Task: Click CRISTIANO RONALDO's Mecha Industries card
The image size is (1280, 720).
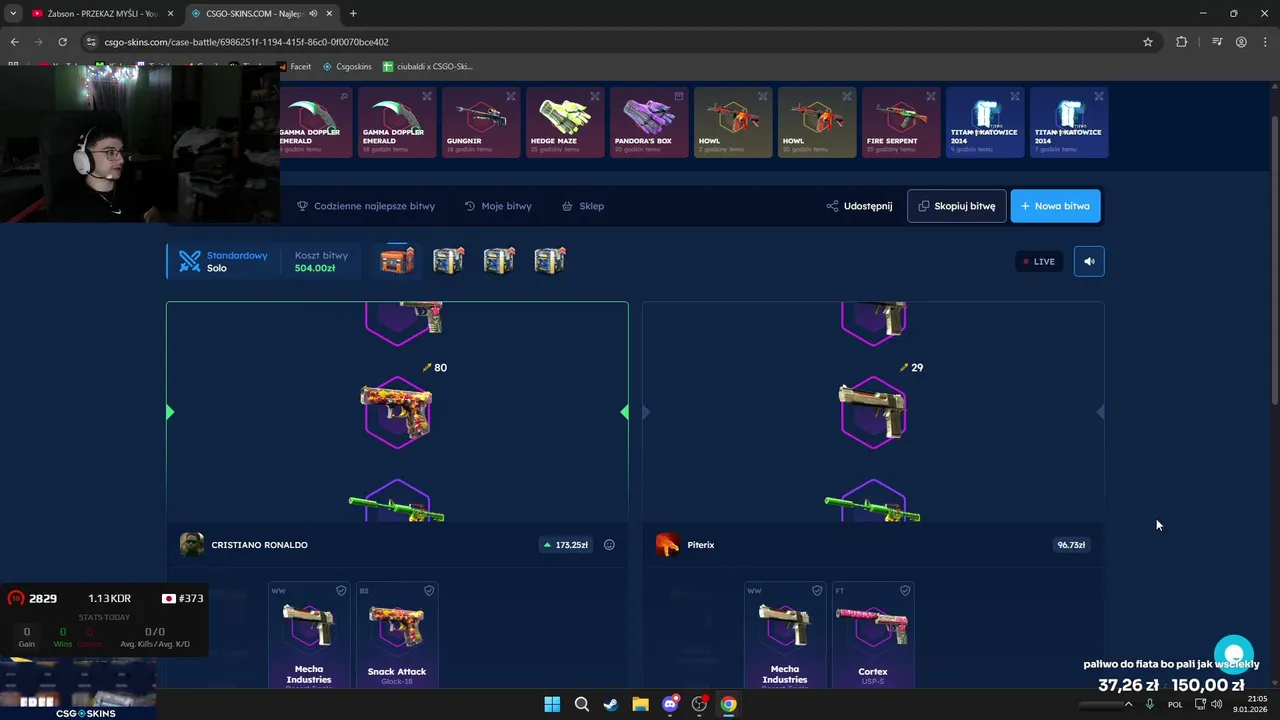Action: pos(309,635)
